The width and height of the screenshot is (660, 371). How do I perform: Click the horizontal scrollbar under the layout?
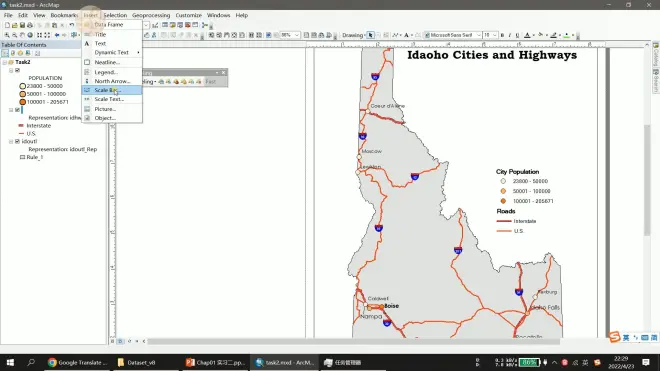[x=354, y=341]
